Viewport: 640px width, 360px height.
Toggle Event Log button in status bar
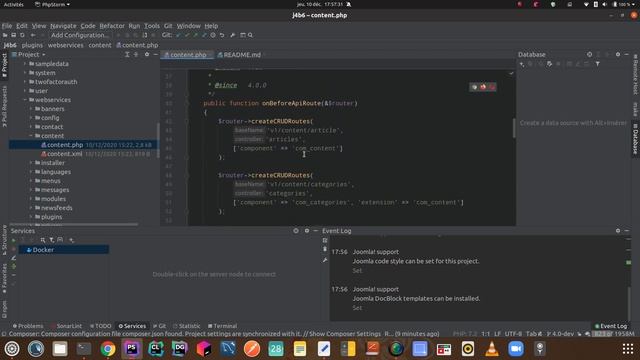click(x=611, y=326)
